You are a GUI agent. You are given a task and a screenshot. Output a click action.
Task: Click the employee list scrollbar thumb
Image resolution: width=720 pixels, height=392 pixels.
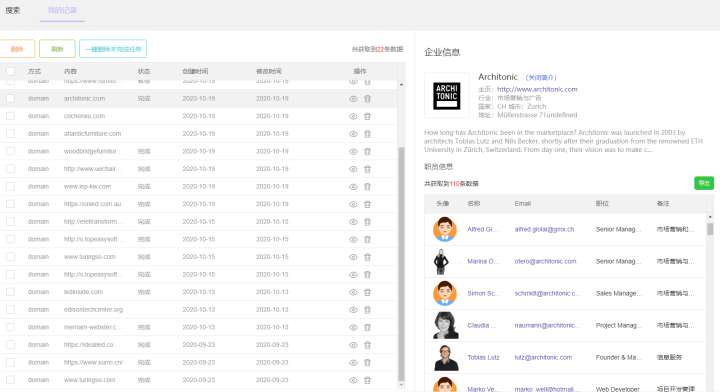[710, 229]
